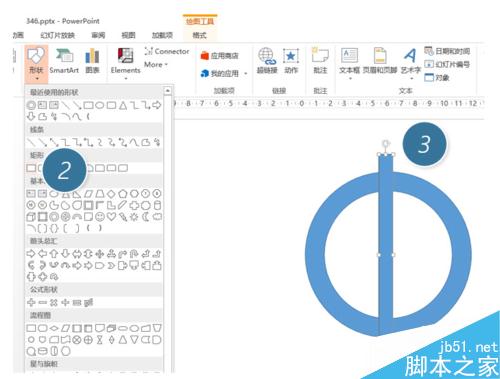500x379 pixels.
Task: Select the parallelogram basic shape
Action: pyautogui.click(x=88, y=194)
